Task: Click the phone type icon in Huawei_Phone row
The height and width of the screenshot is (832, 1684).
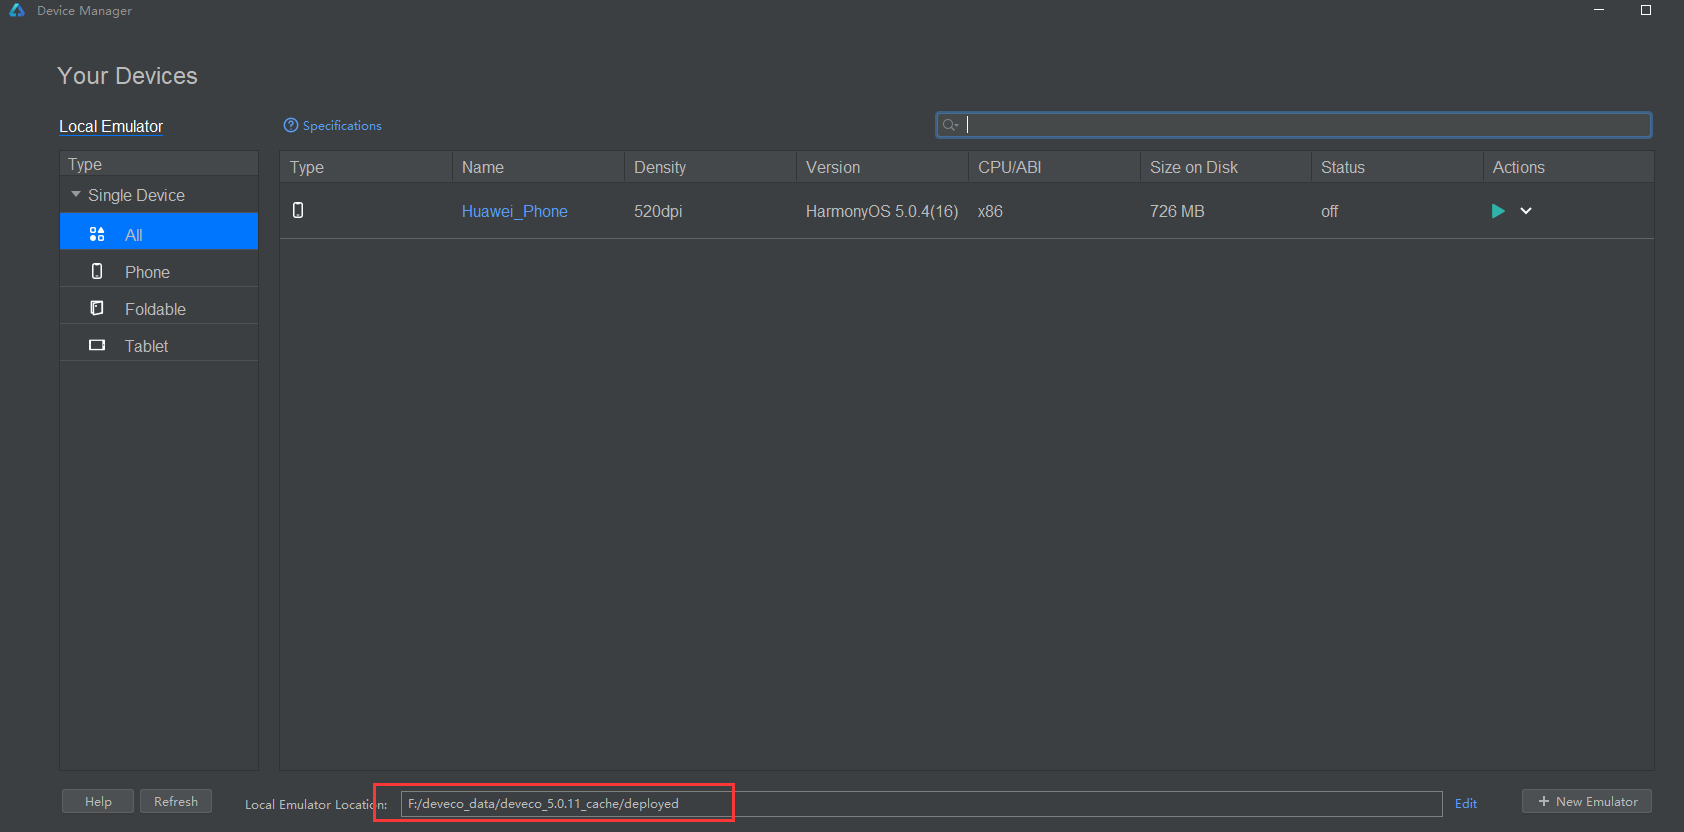Action: (x=298, y=210)
